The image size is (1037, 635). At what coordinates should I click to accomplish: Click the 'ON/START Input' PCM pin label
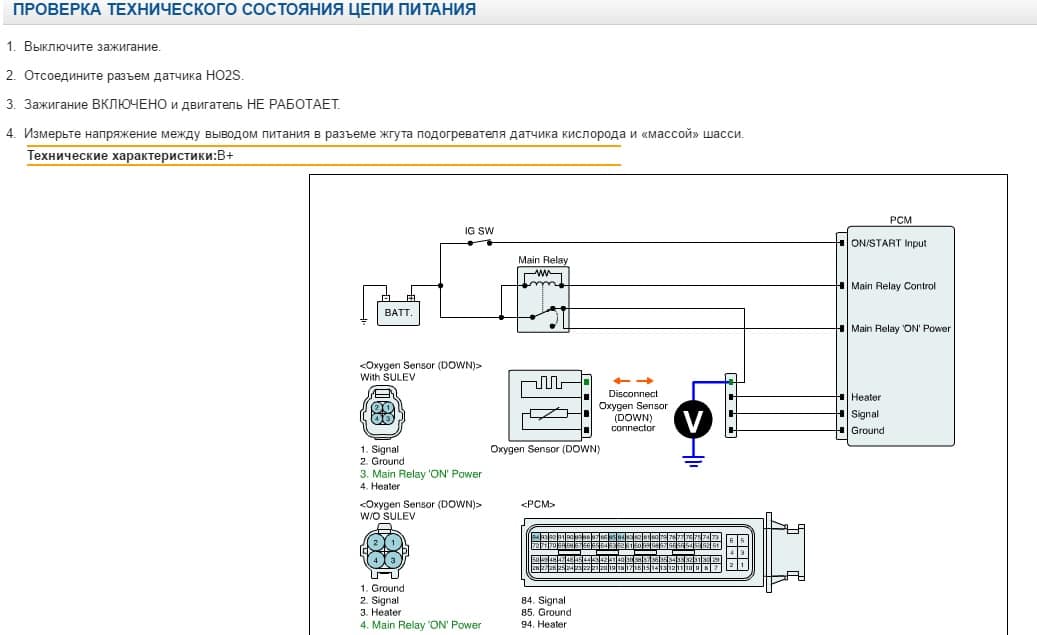coord(888,243)
